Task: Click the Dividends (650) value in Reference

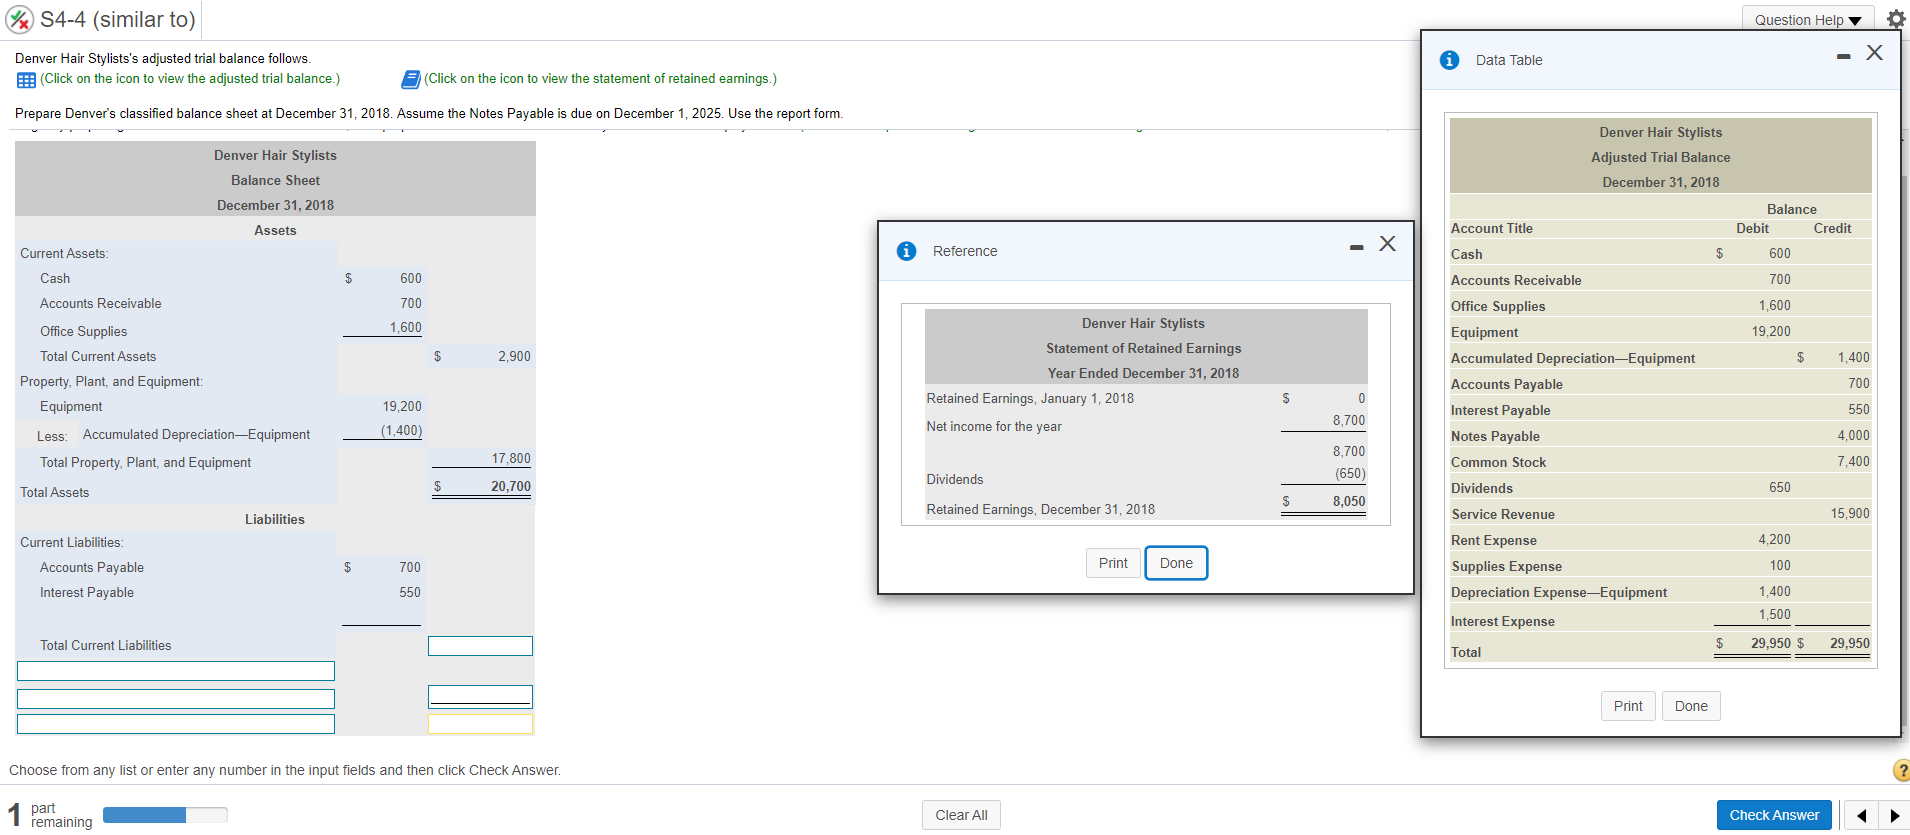Action: pos(1350,473)
